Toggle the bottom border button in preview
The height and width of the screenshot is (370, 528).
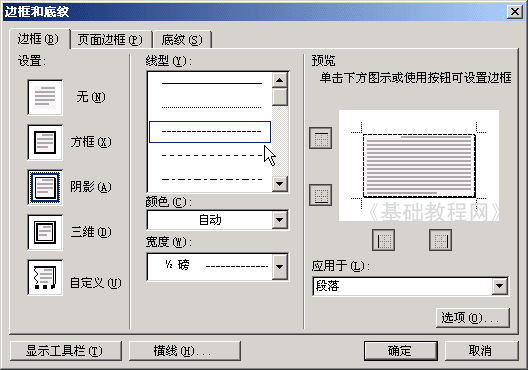pos(321,195)
